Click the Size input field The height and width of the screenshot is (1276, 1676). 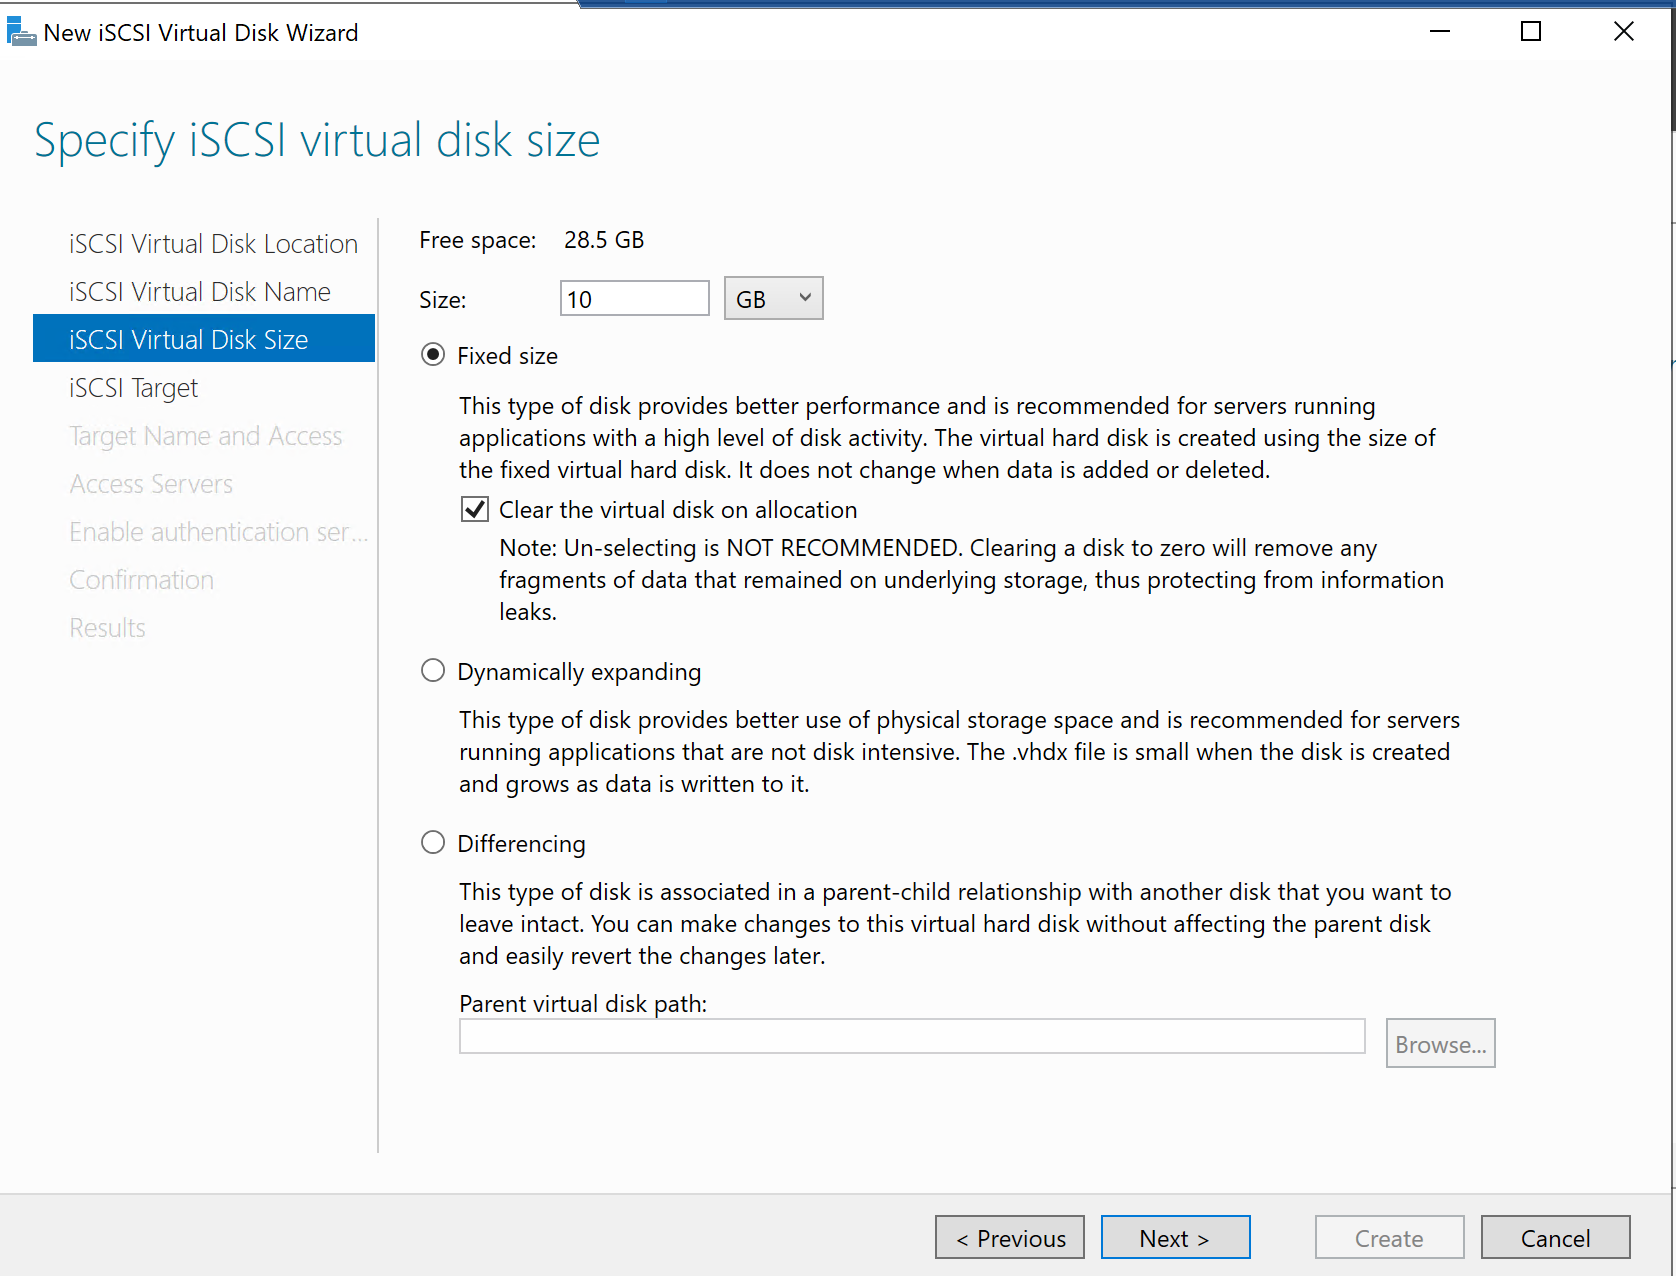(634, 298)
